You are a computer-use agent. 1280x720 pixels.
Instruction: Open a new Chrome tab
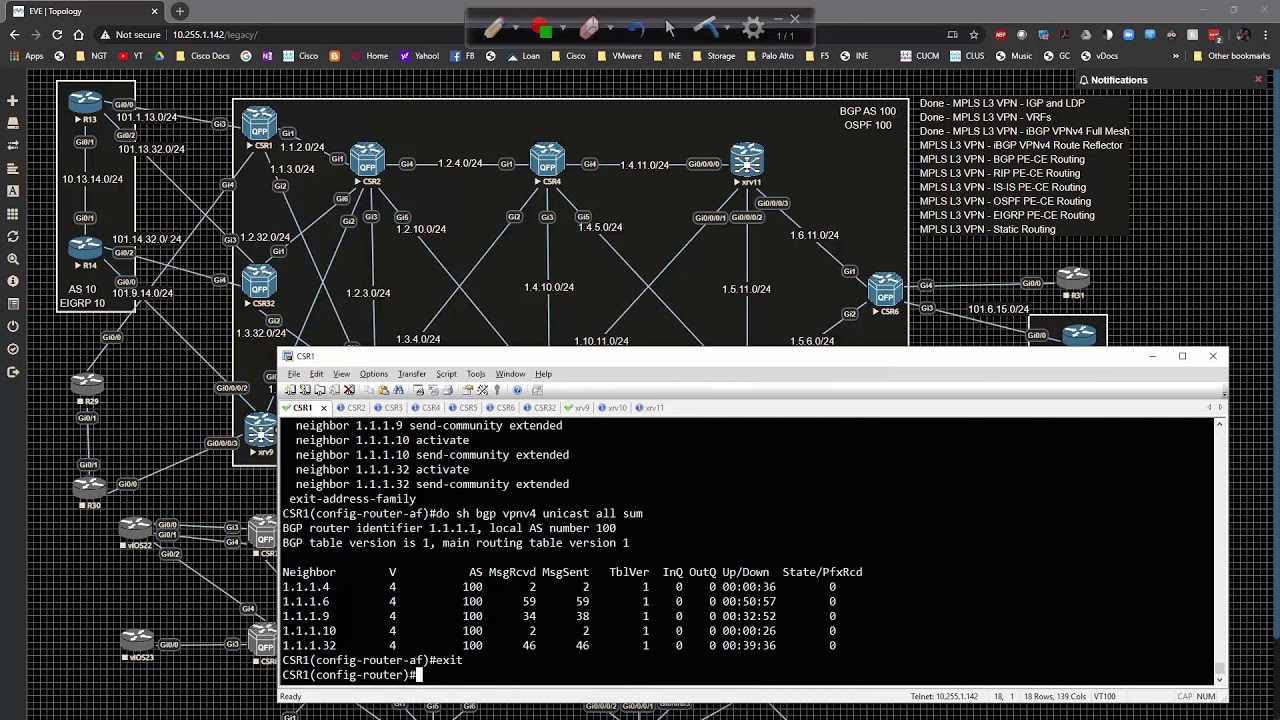tap(180, 11)
